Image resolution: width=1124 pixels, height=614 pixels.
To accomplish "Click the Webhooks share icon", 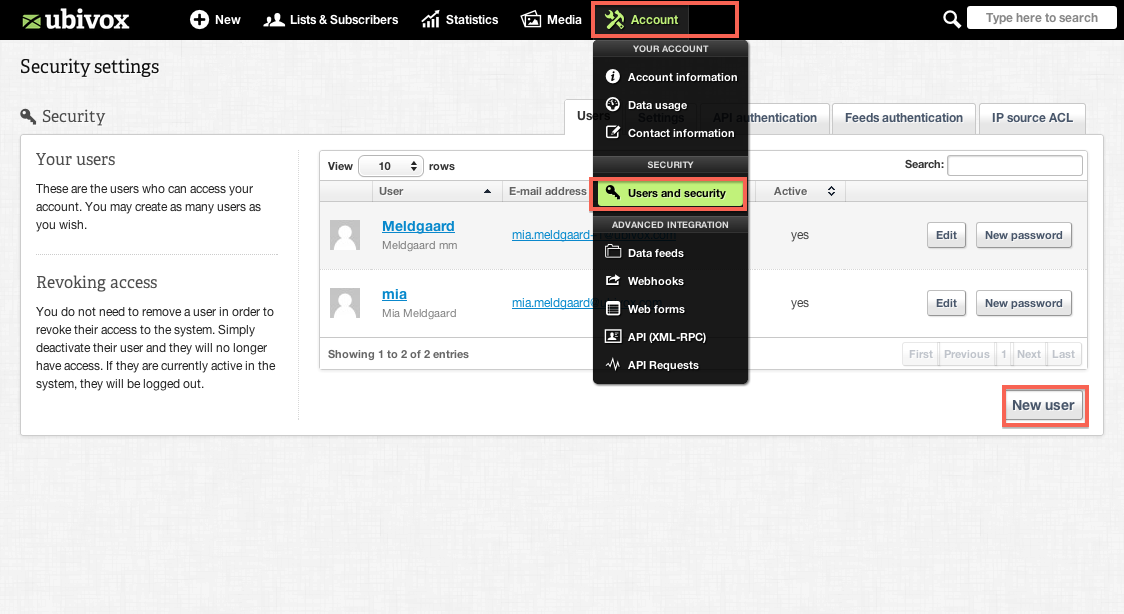I will click(x=612, y=280).
